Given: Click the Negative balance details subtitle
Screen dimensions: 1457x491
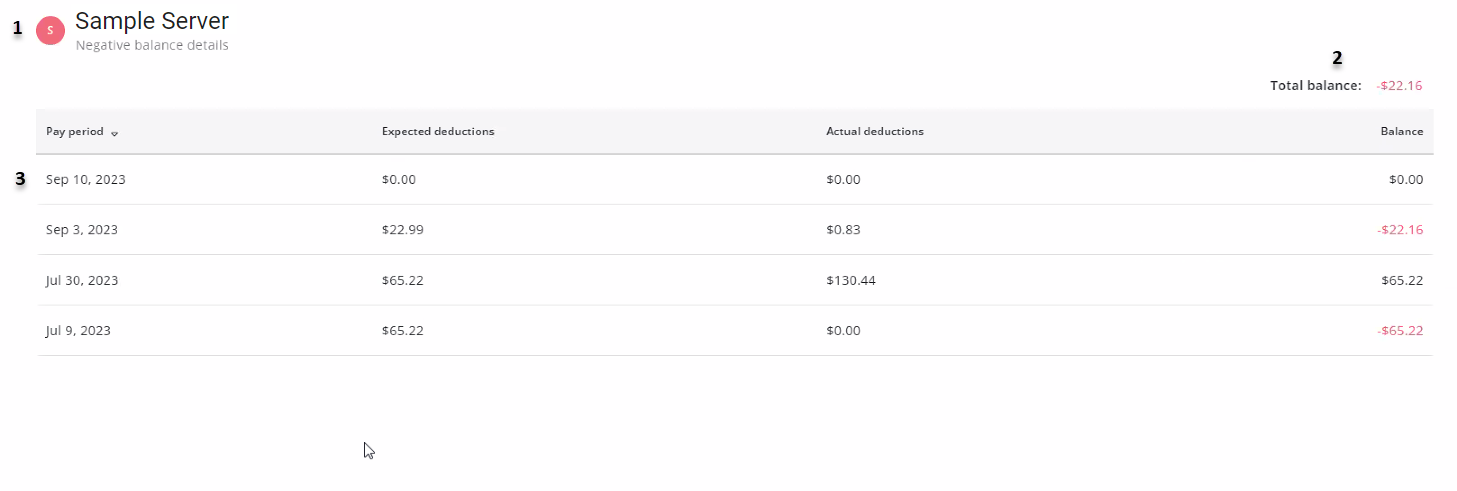Looking at the screenshot, I should (x=152, y=45).
